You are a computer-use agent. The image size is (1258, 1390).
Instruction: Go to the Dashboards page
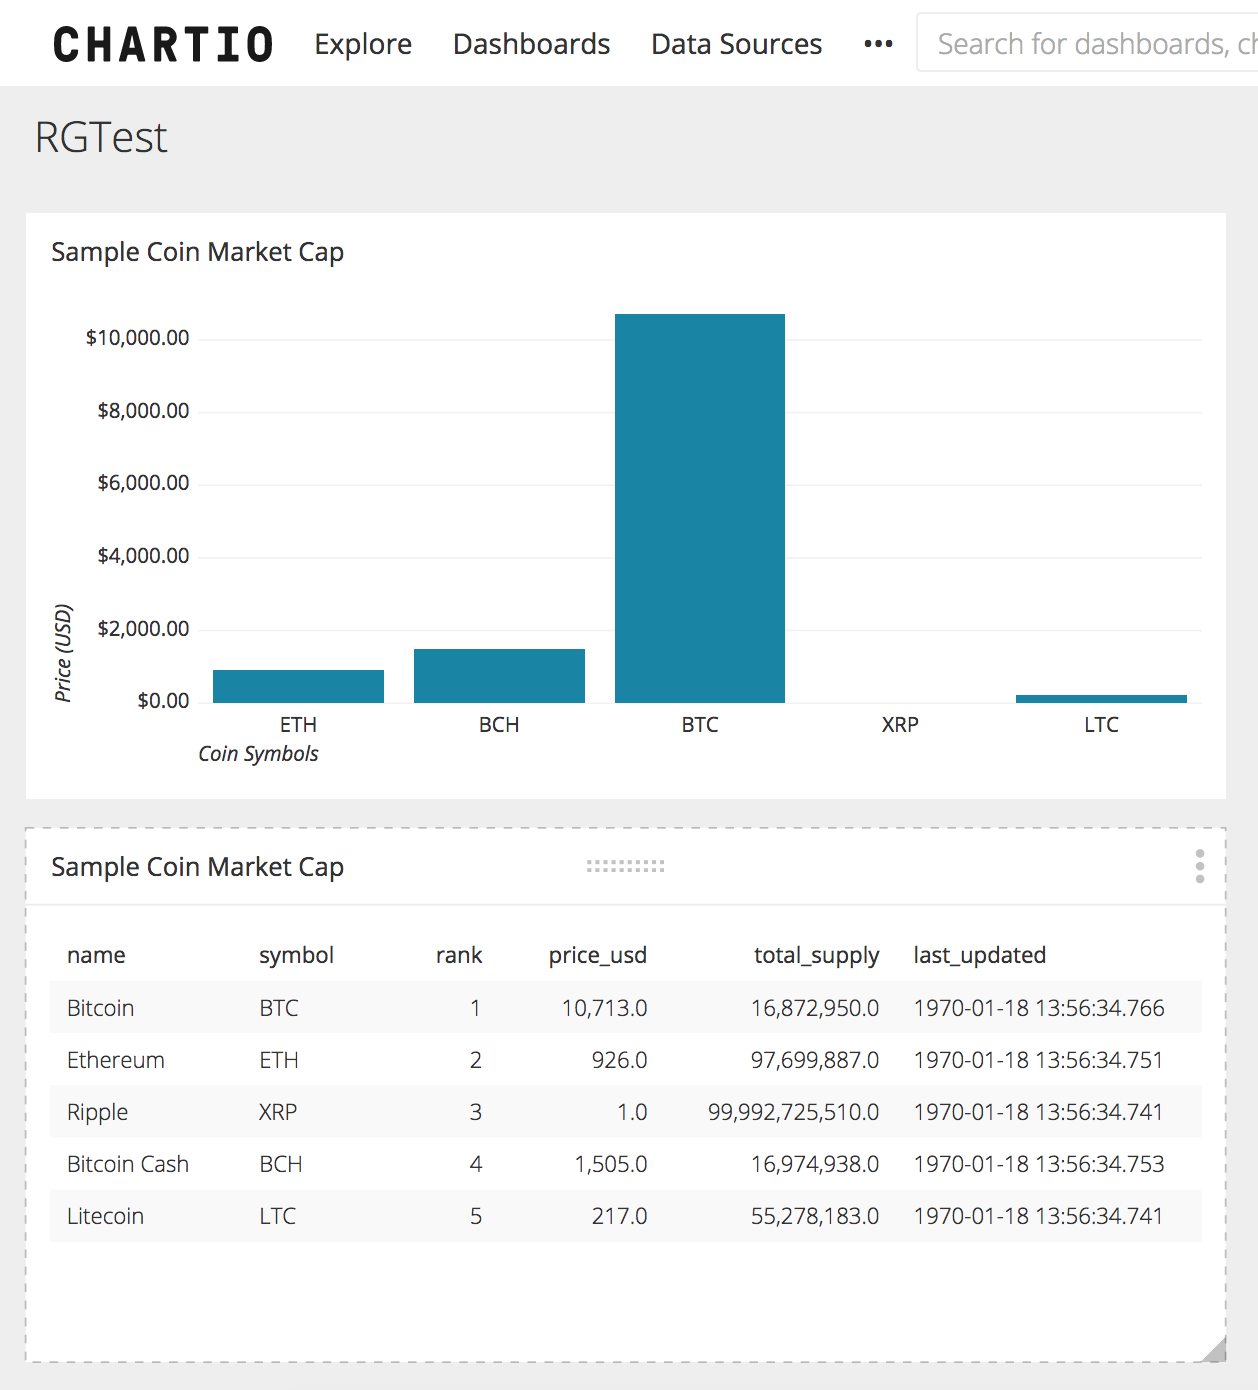[531, 44]
